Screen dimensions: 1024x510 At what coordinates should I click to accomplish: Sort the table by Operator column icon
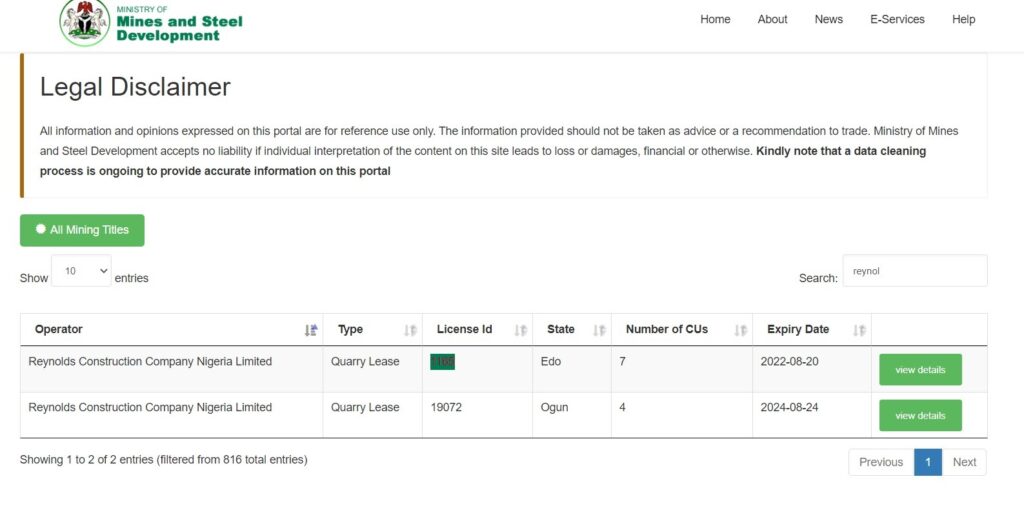(311, 330)
